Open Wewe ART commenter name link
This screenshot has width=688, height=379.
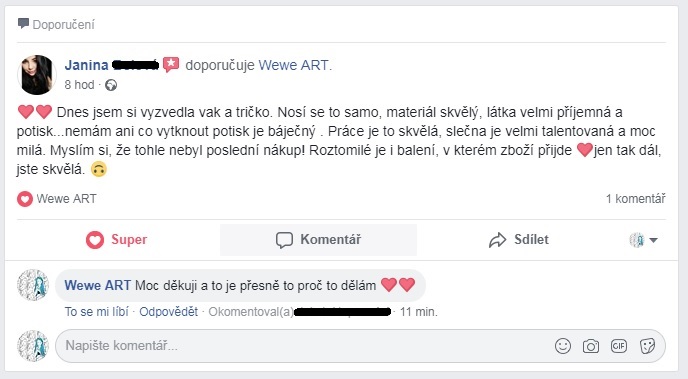click(x=97, y=286)
